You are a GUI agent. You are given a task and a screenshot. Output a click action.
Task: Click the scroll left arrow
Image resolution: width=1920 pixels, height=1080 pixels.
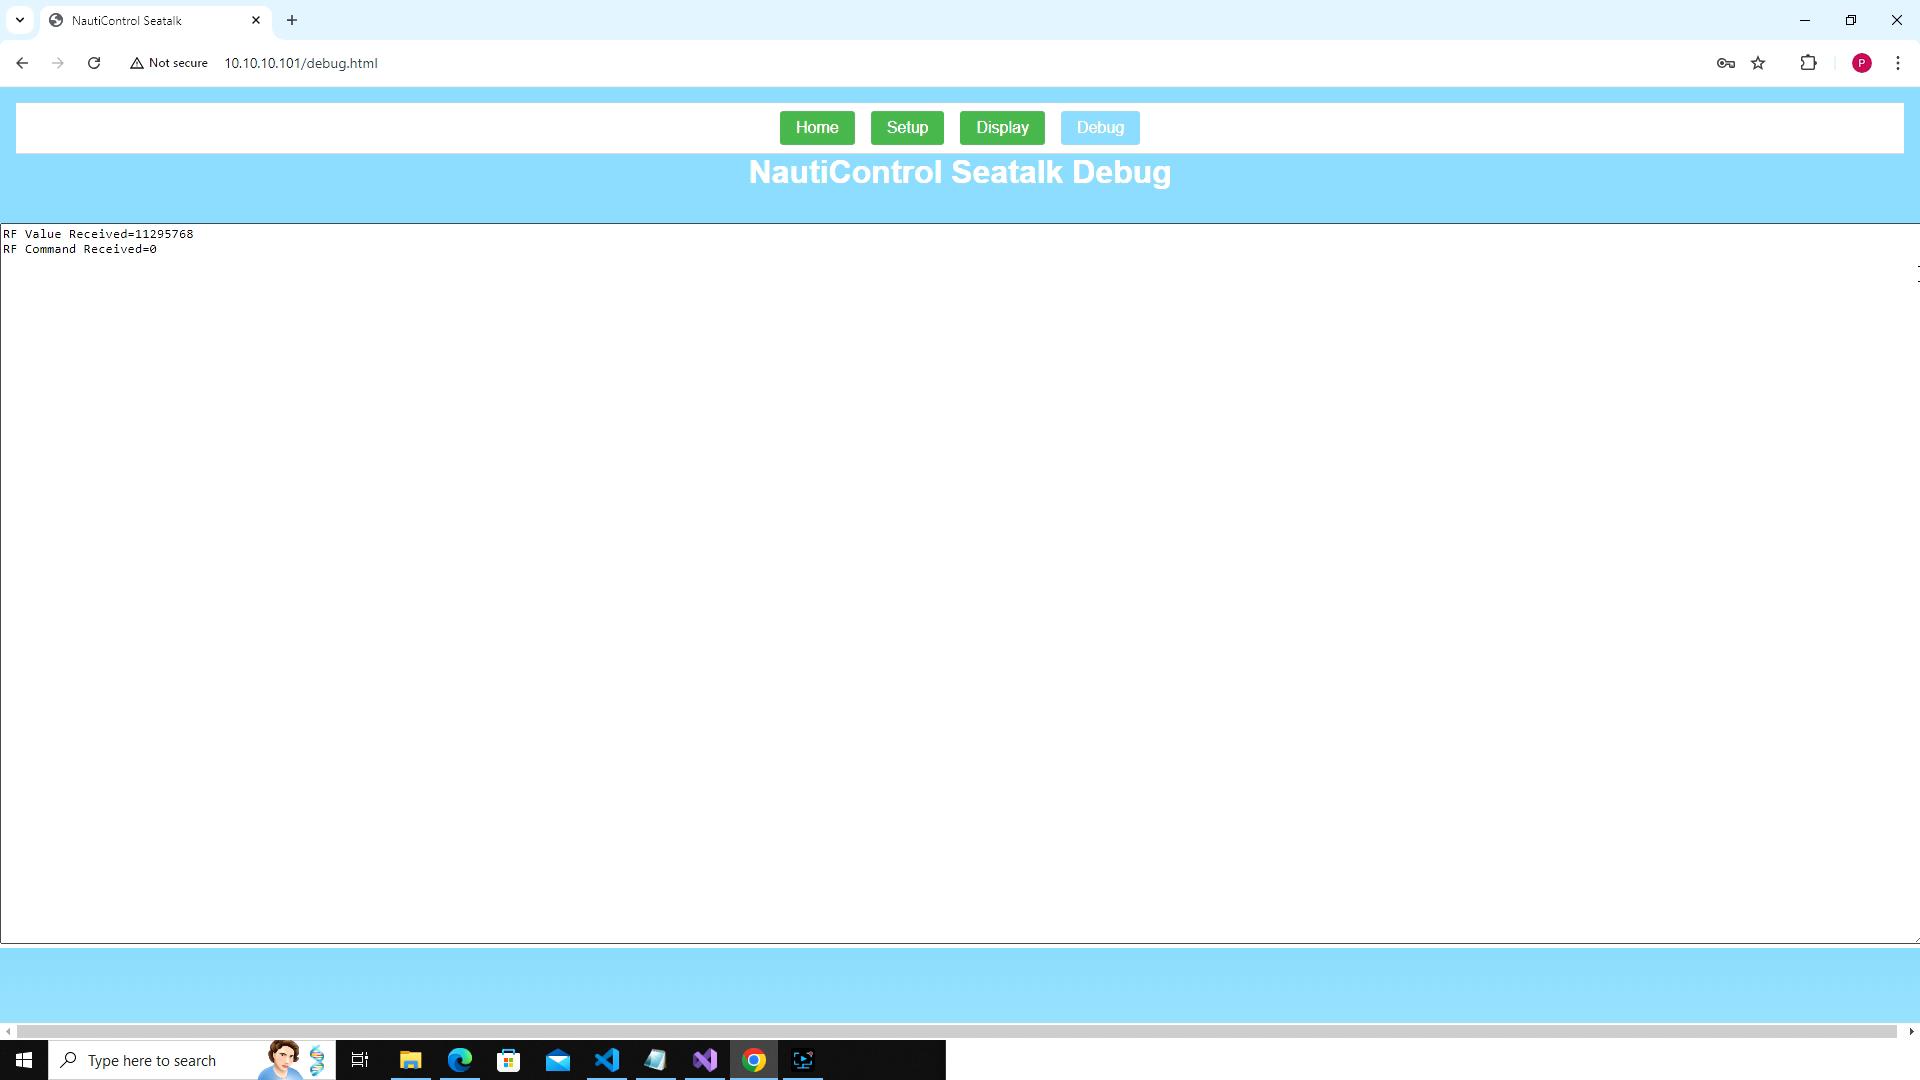(x=8, y=1031)
